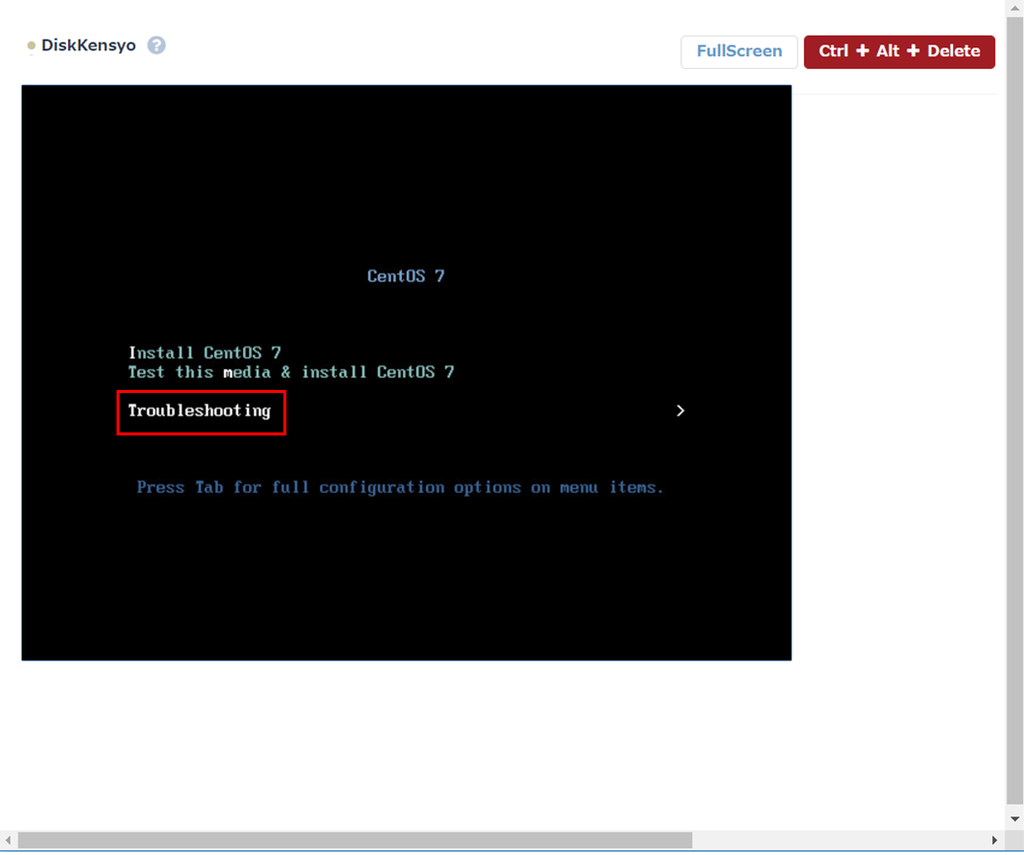1024x855 pixels.
Task: Click the scroll down arrow on vertical scrollbar
Action: tap(1015, 819)
